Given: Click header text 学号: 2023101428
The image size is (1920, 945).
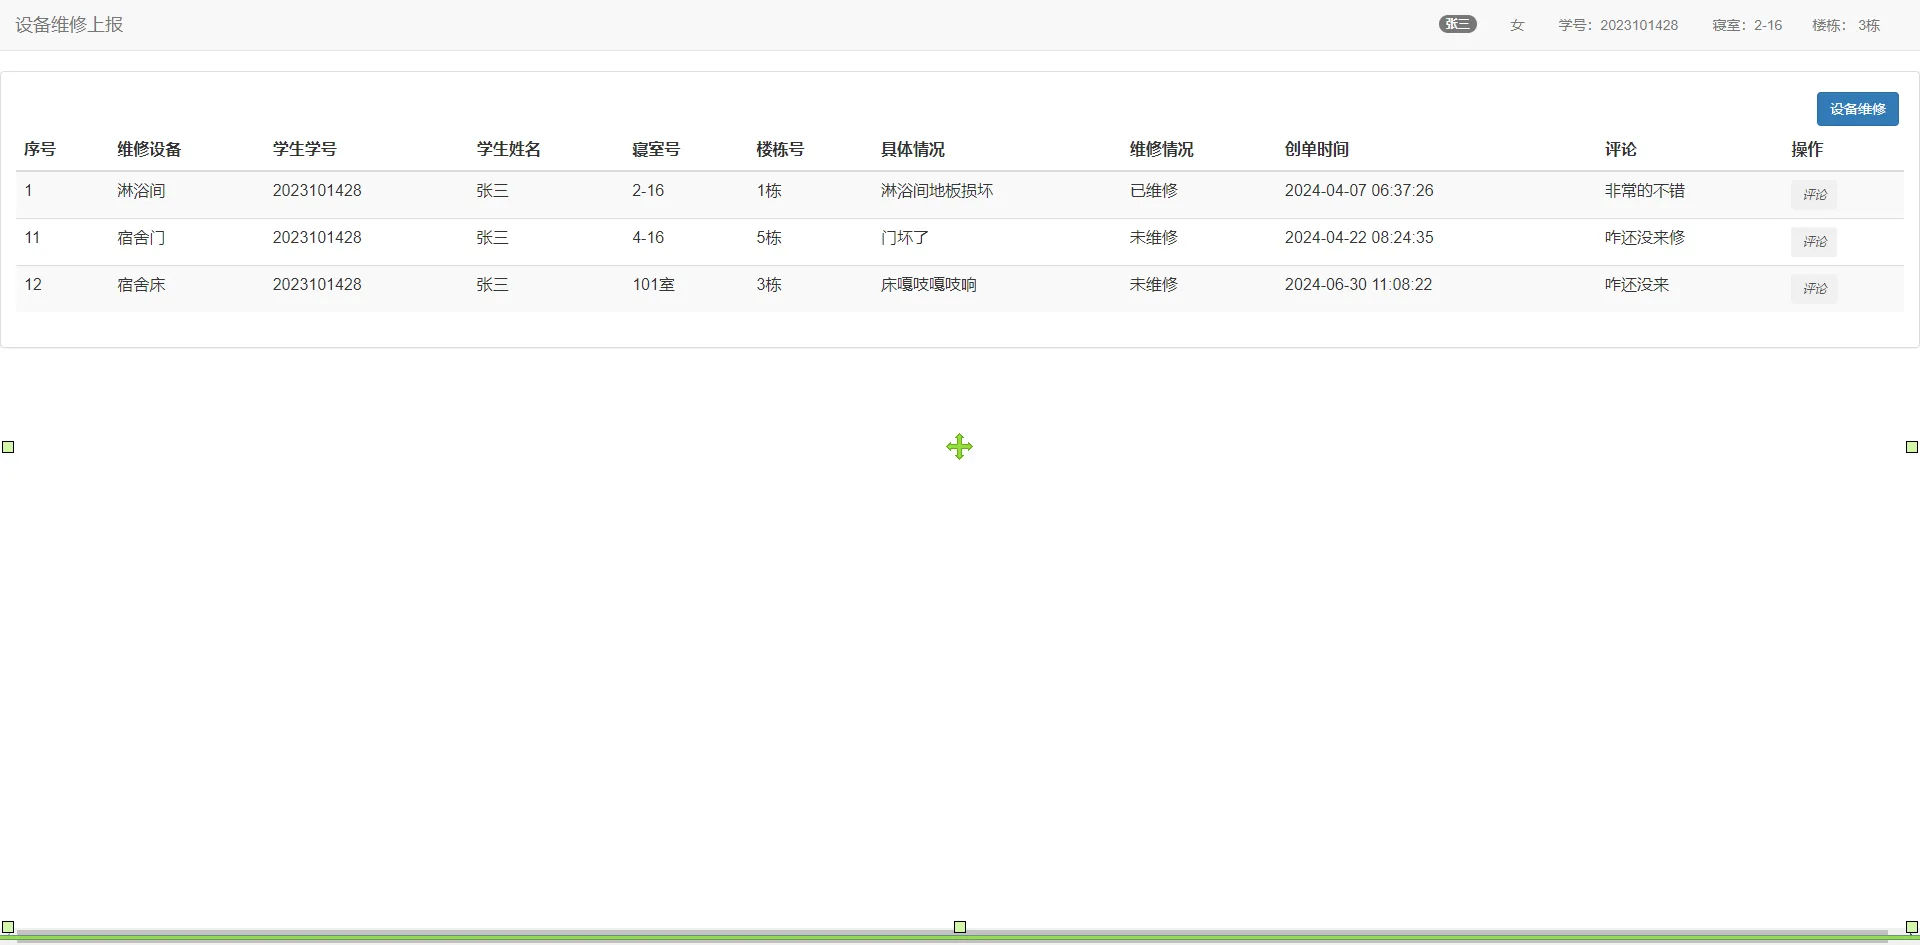Looking at the screenshot, I should 1618,25.
